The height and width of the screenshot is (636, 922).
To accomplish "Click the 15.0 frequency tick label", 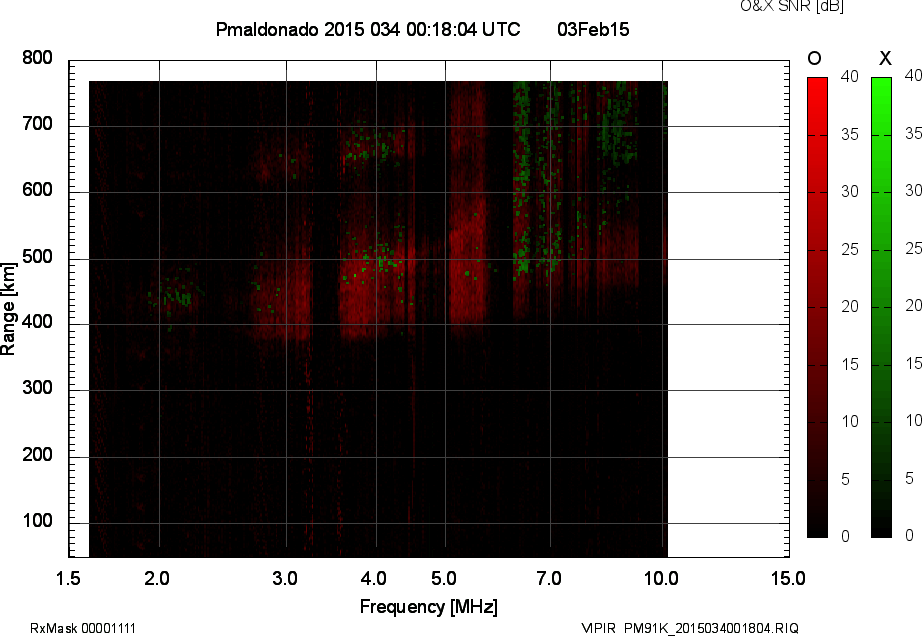I will (x=788, y=578).
